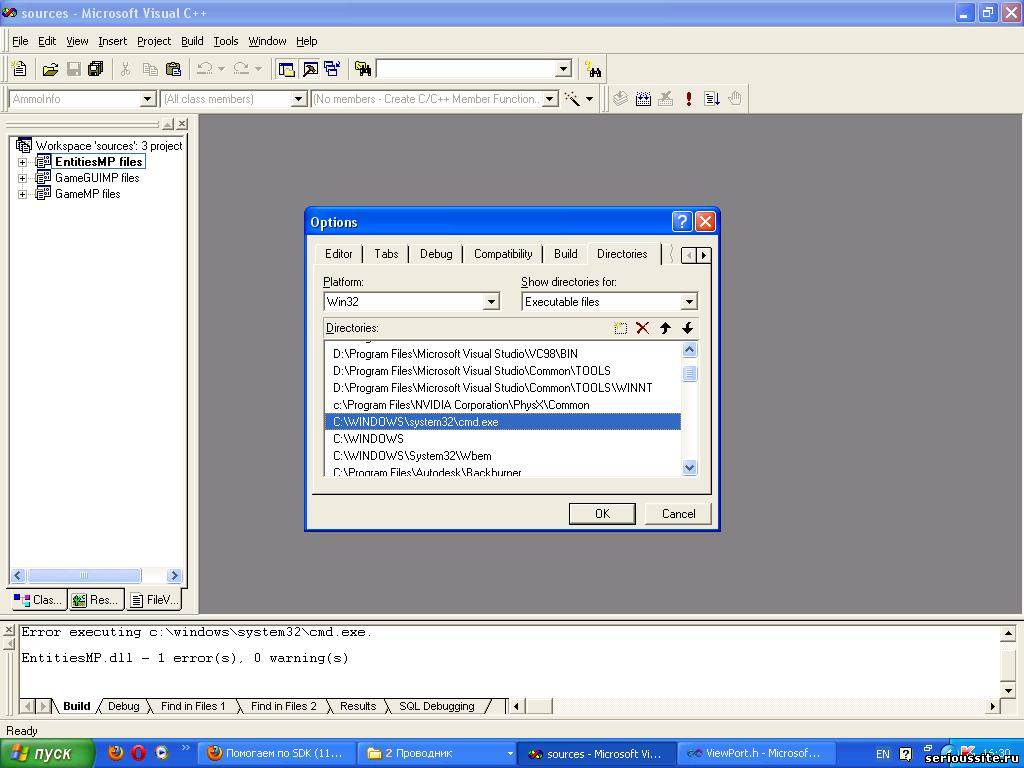Click the Cut scissors icon

[x=125, y=69]
